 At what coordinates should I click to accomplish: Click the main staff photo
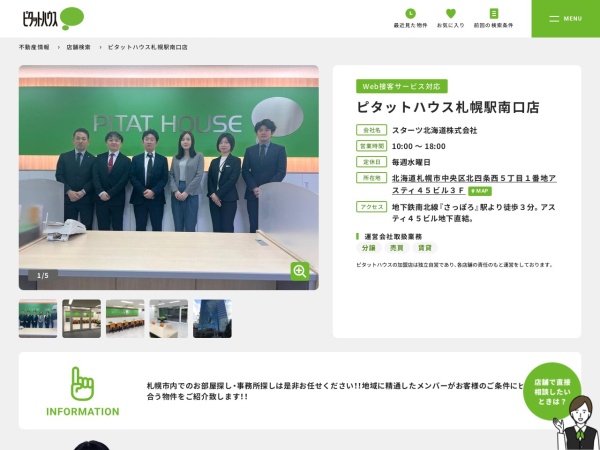(x=169, y=177)
